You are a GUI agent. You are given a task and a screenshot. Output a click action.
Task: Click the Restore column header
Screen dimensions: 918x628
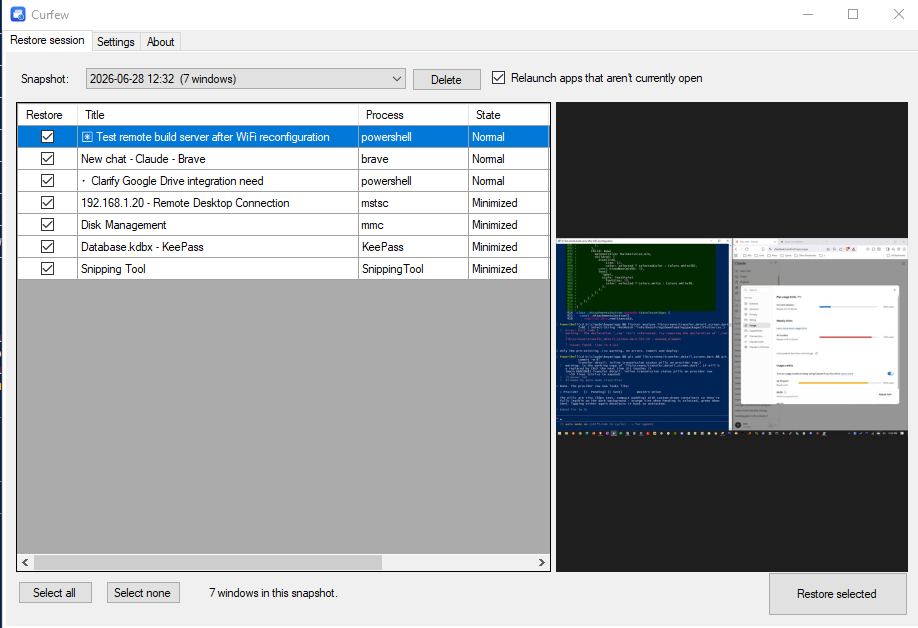47,115
